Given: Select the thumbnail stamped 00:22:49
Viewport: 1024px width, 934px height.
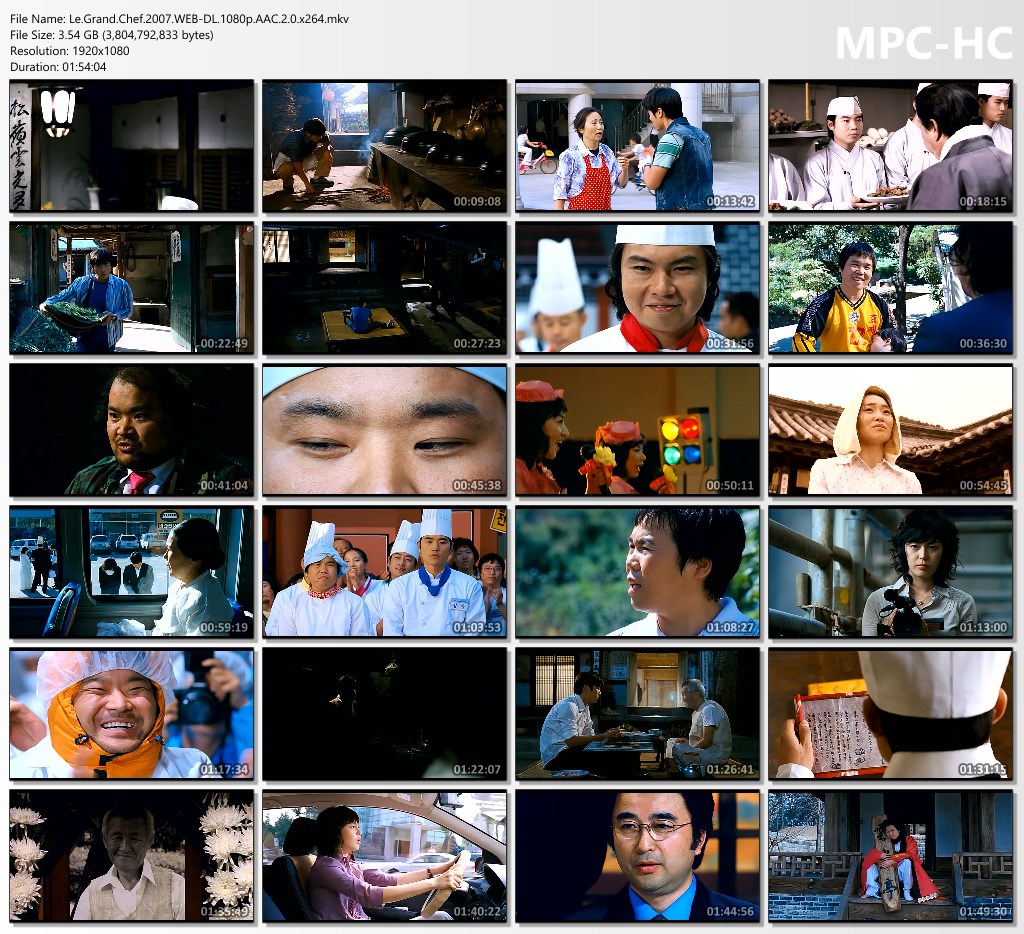Looking at the screenshot, I should [132, 288].
